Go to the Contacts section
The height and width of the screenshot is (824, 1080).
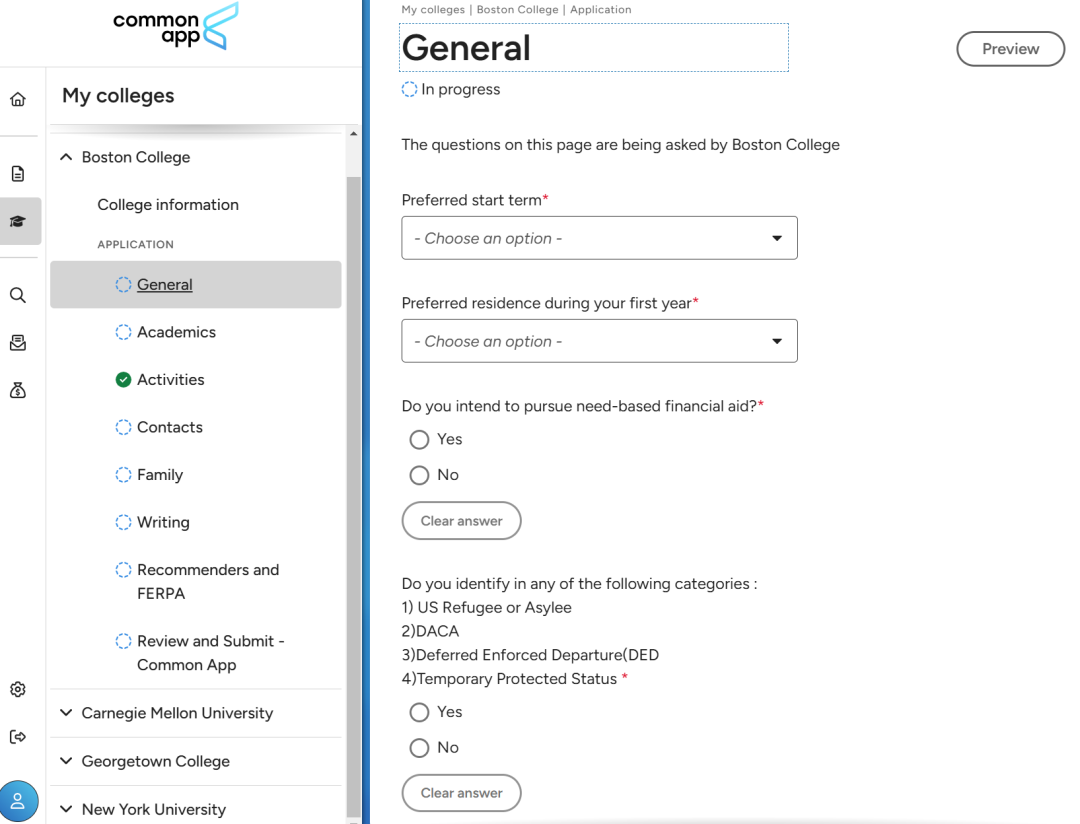click(170, 427)
